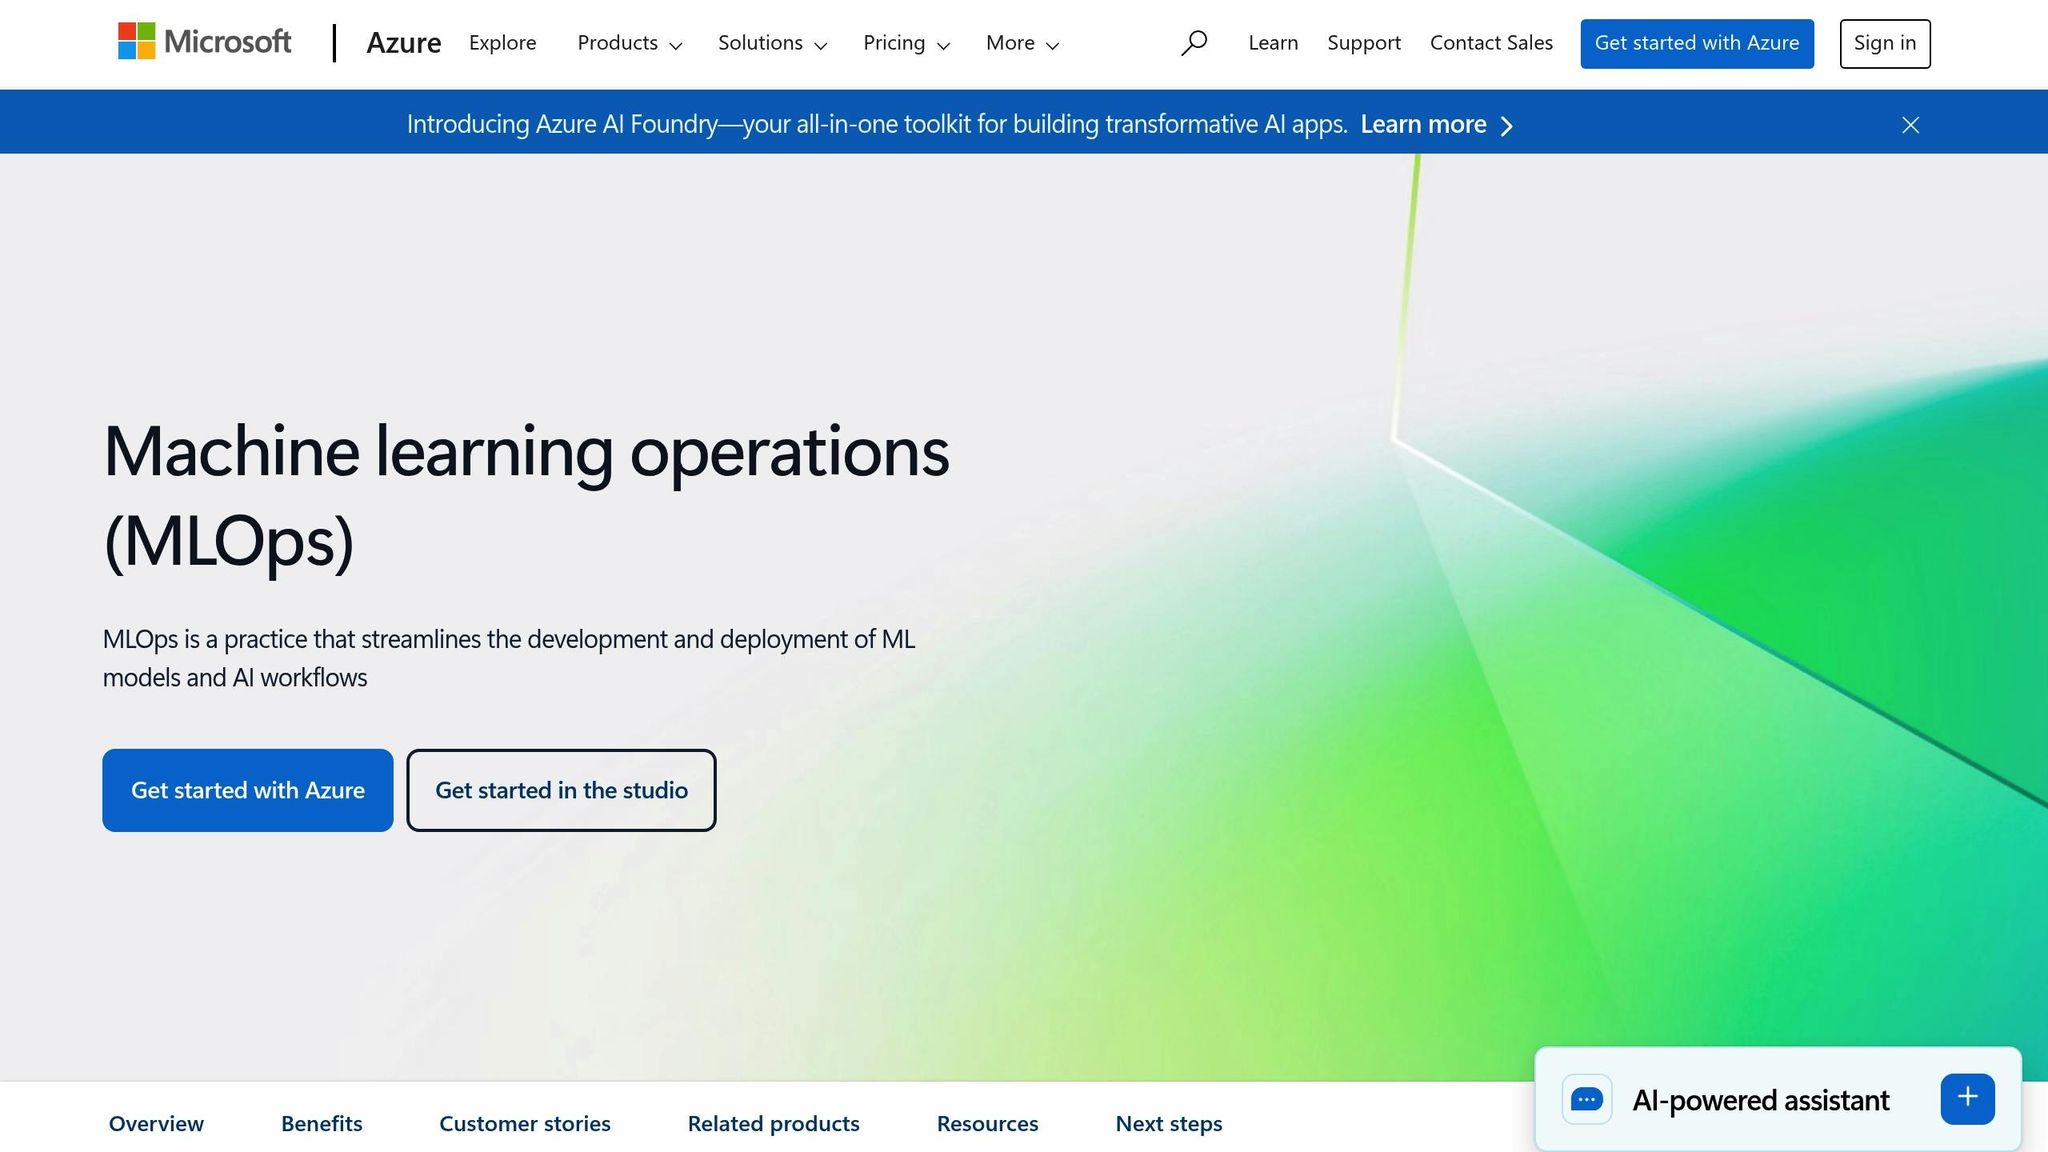Click the Sign in button

[x=1884, y=43]
